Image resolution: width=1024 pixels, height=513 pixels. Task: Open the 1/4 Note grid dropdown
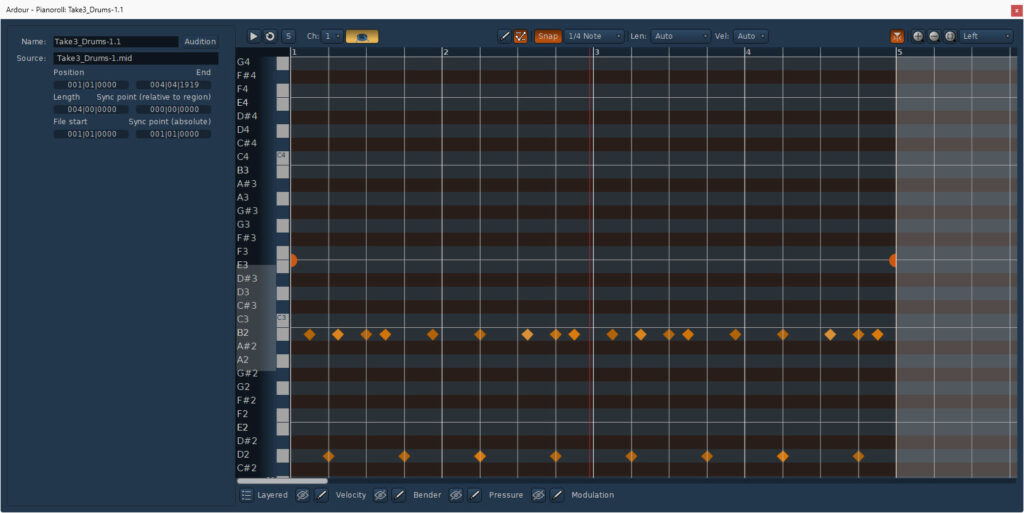click(594, 36)
